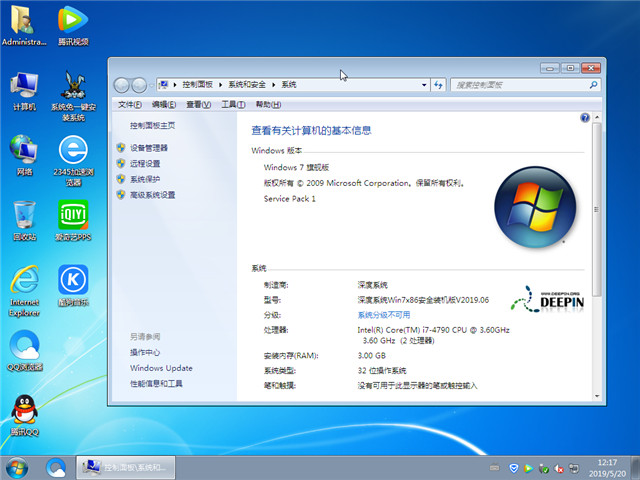Open 系统保护 (System protection) link
The height and width of the screenshot is (480, 640).
click(145, 179)
